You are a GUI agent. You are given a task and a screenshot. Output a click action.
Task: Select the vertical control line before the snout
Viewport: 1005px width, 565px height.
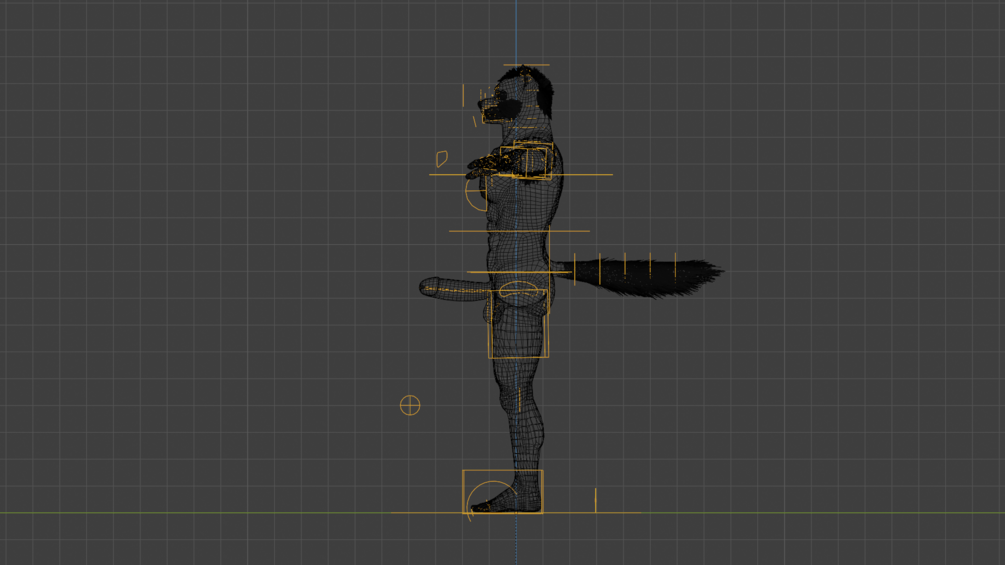tap(463, 95)
